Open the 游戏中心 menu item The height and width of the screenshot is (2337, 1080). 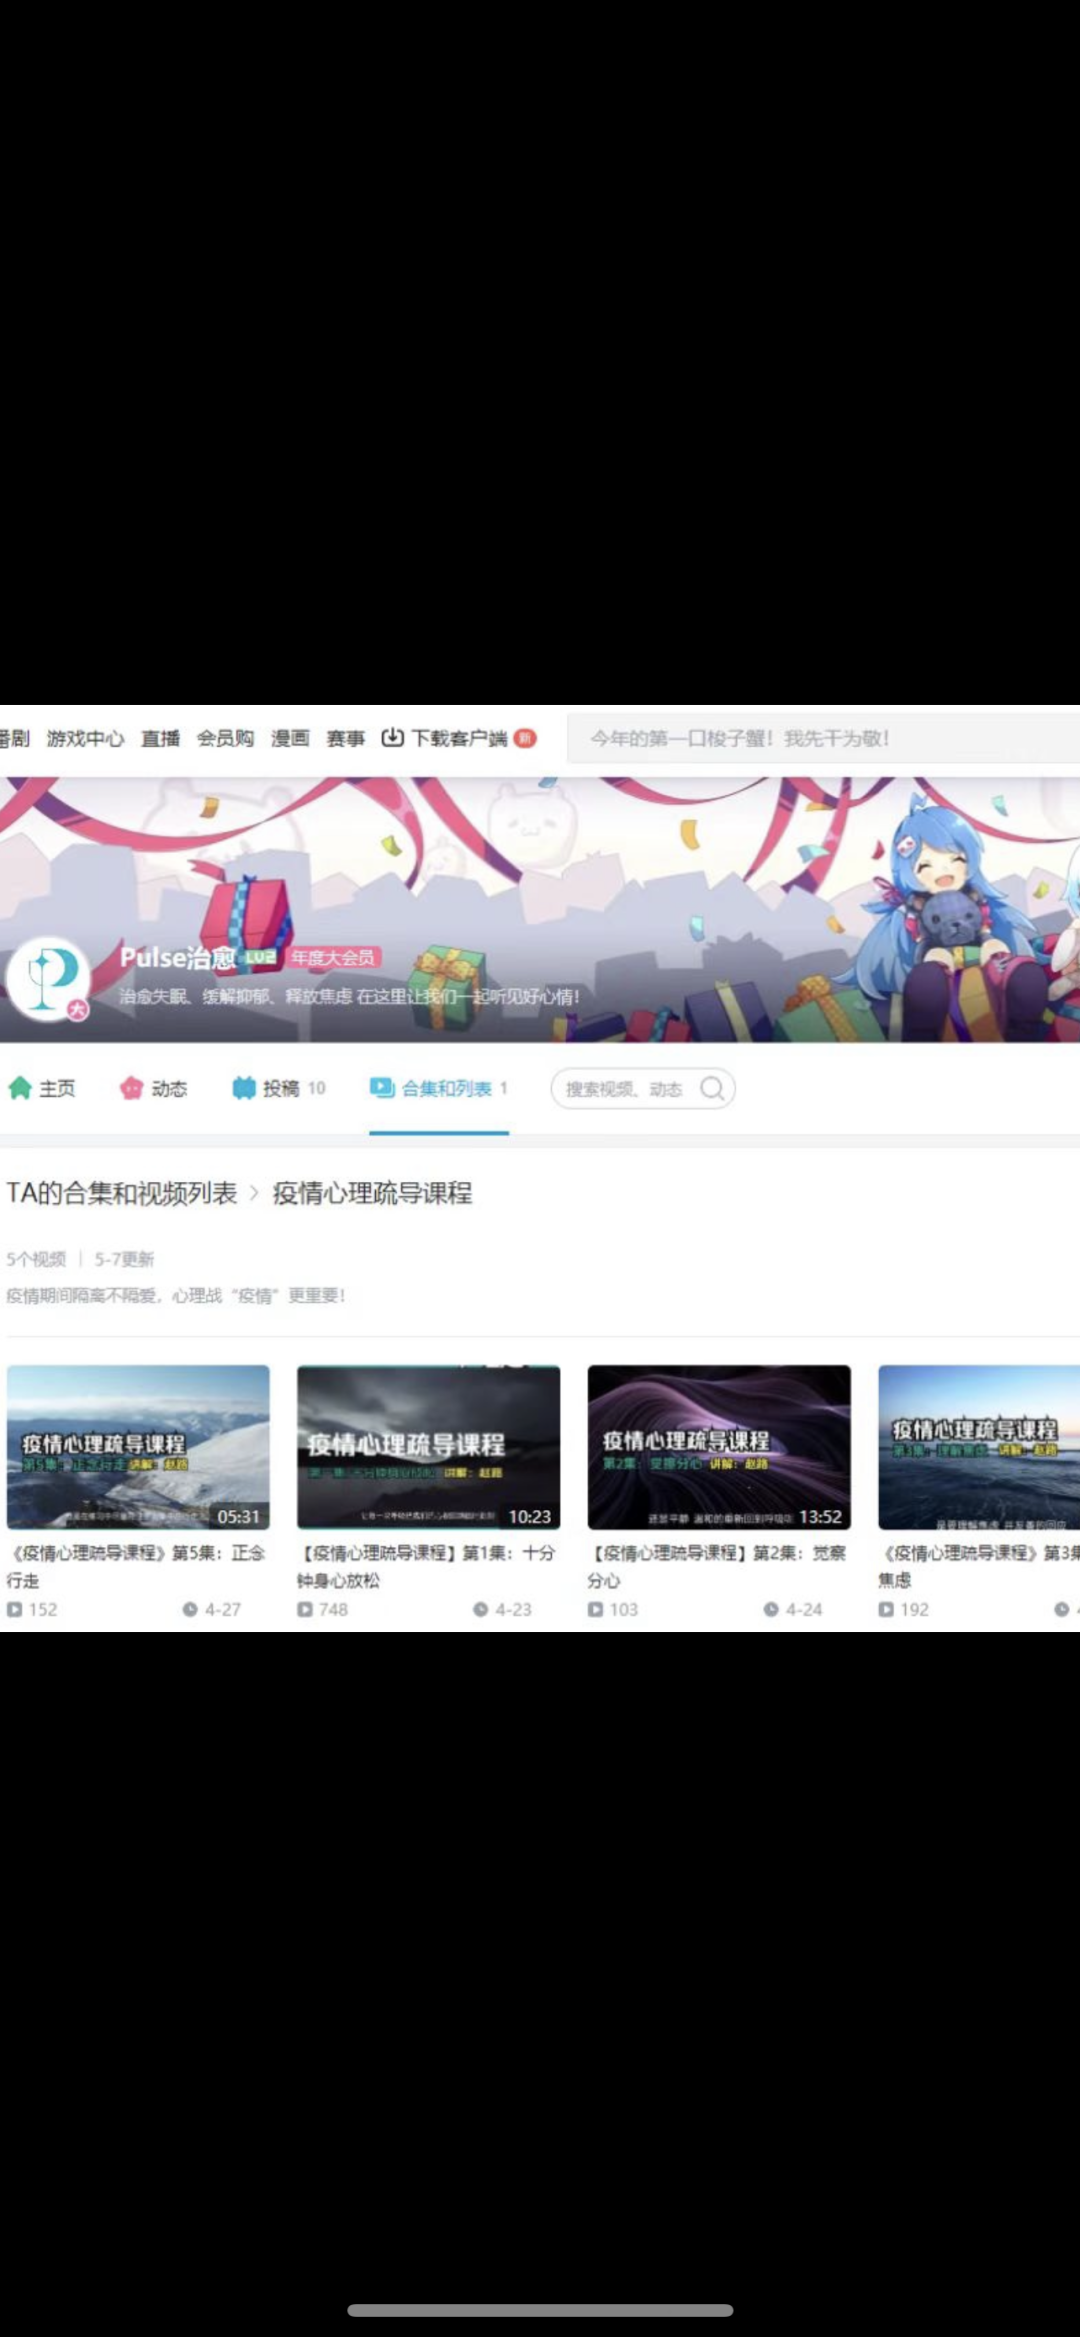(85, 738)
